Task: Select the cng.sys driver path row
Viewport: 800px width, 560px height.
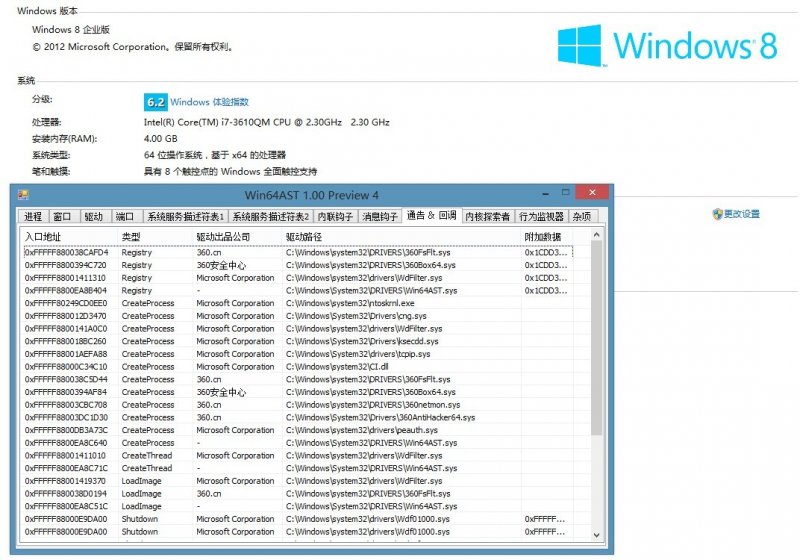Action: coord(356,316)
